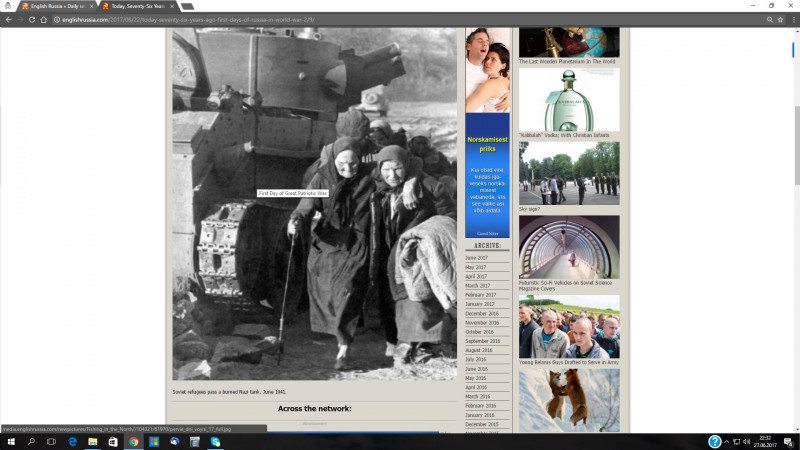Click the Norskamisest priks blue ad banner
The width and height of the screenshot is (800, 450).
coord(487,175)
